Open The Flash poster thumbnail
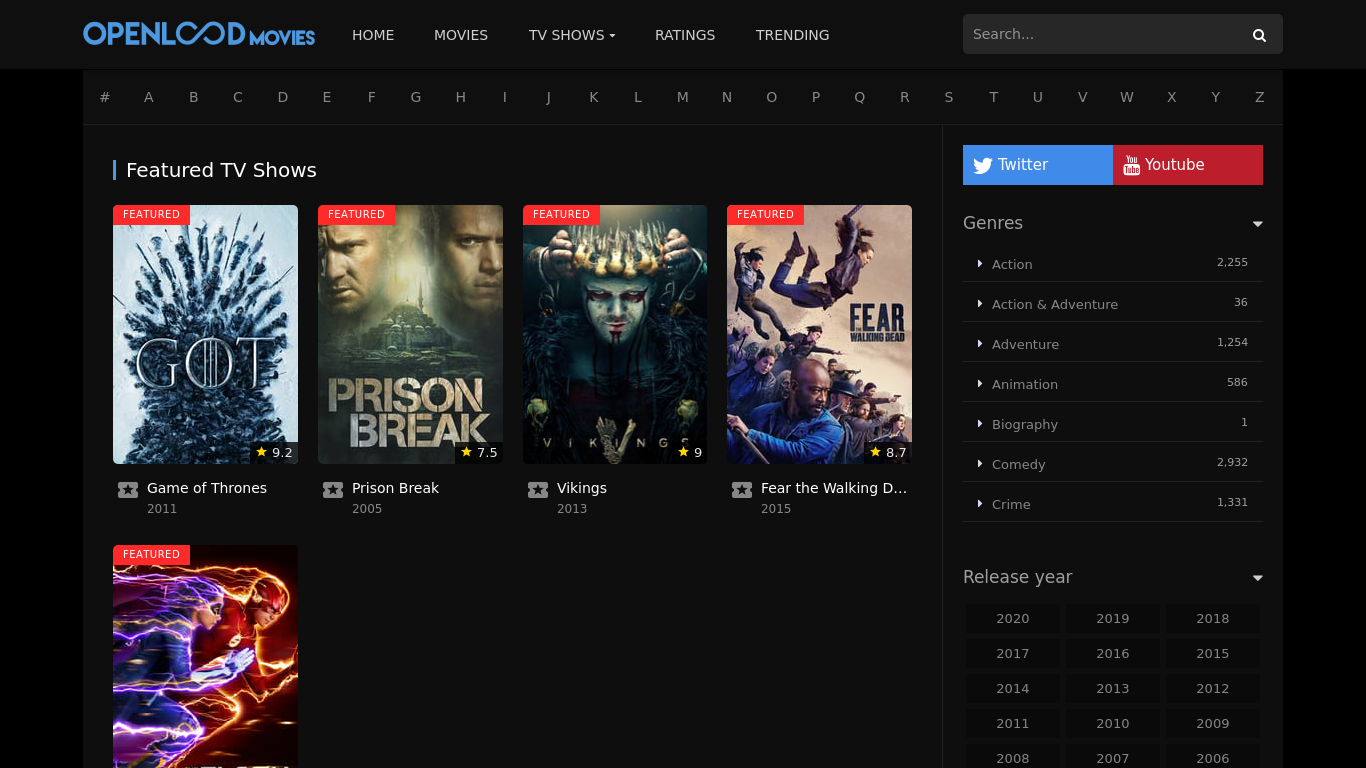The width and height of the screenshot is (1366, 768). coord(205,656)
